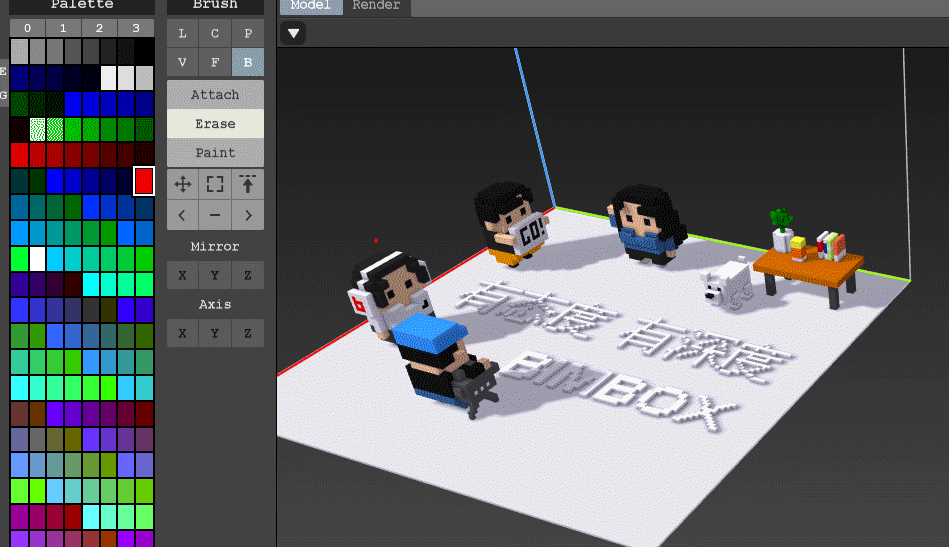Screen dimensions: 949x547
Task: Select the move arrows tool
Action: click(182, 184)
